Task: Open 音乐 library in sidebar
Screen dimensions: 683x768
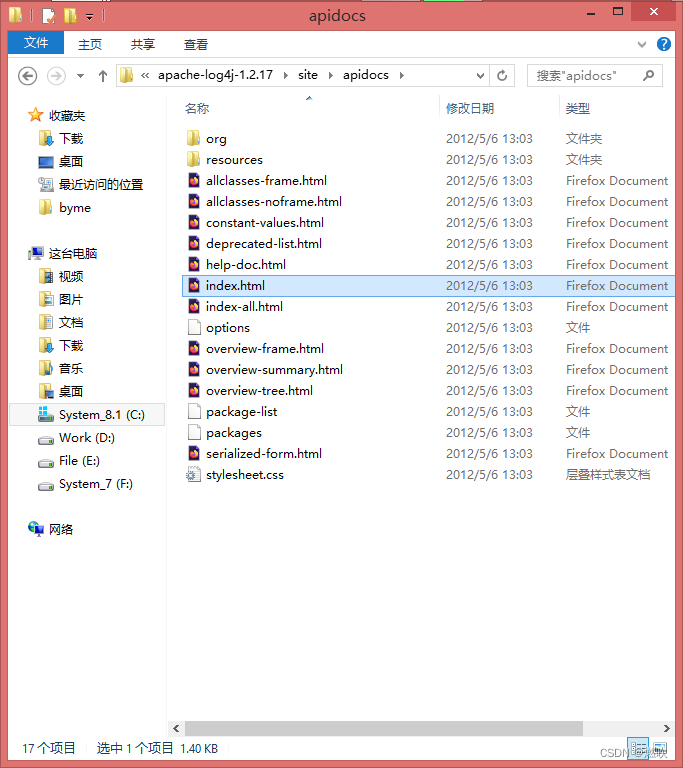Action: pos(71,369)
